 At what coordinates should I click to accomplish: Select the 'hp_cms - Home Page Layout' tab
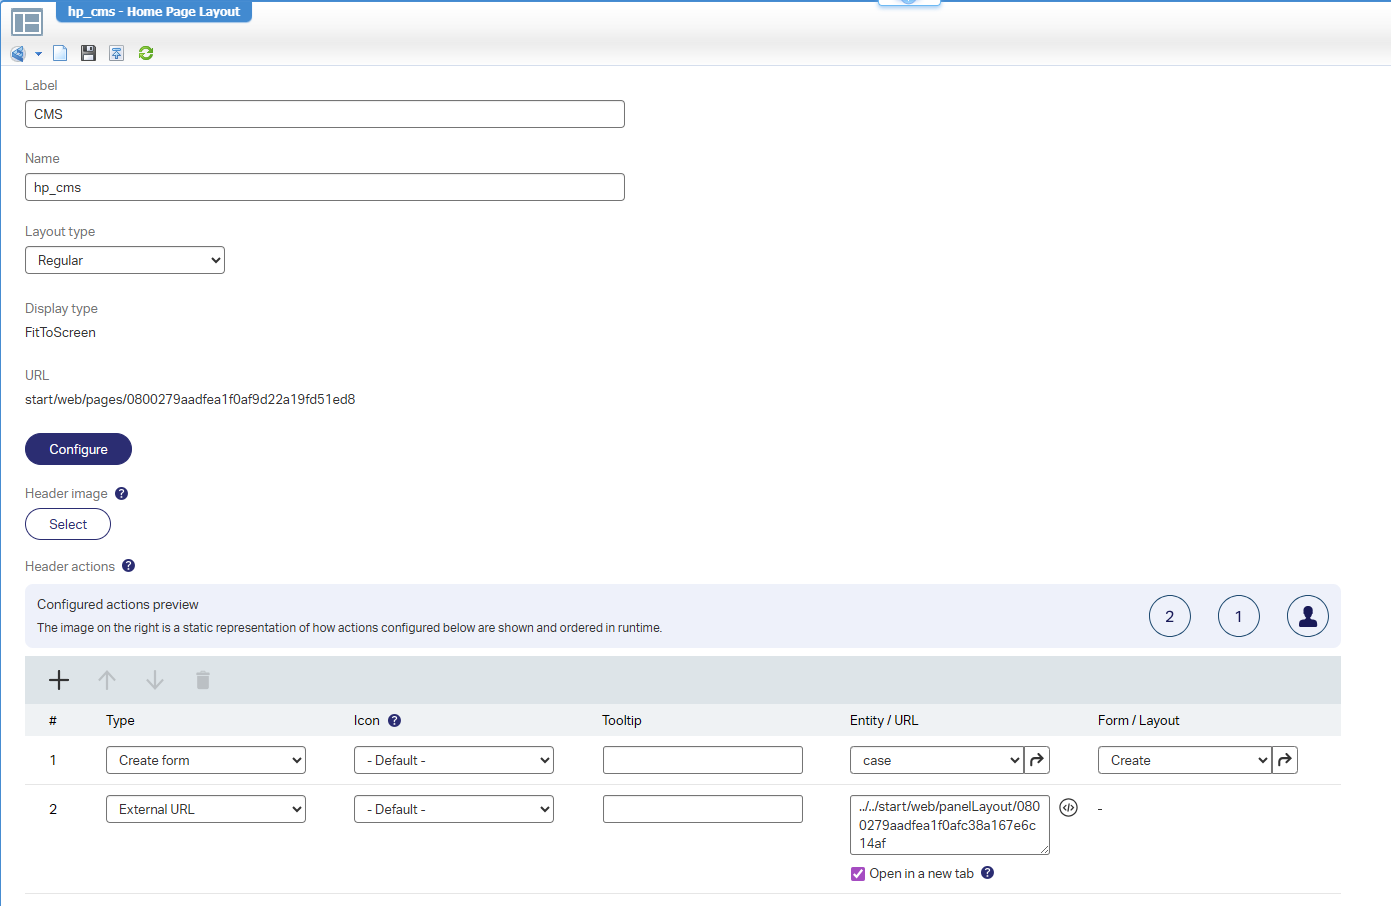(x=153, y=12)
